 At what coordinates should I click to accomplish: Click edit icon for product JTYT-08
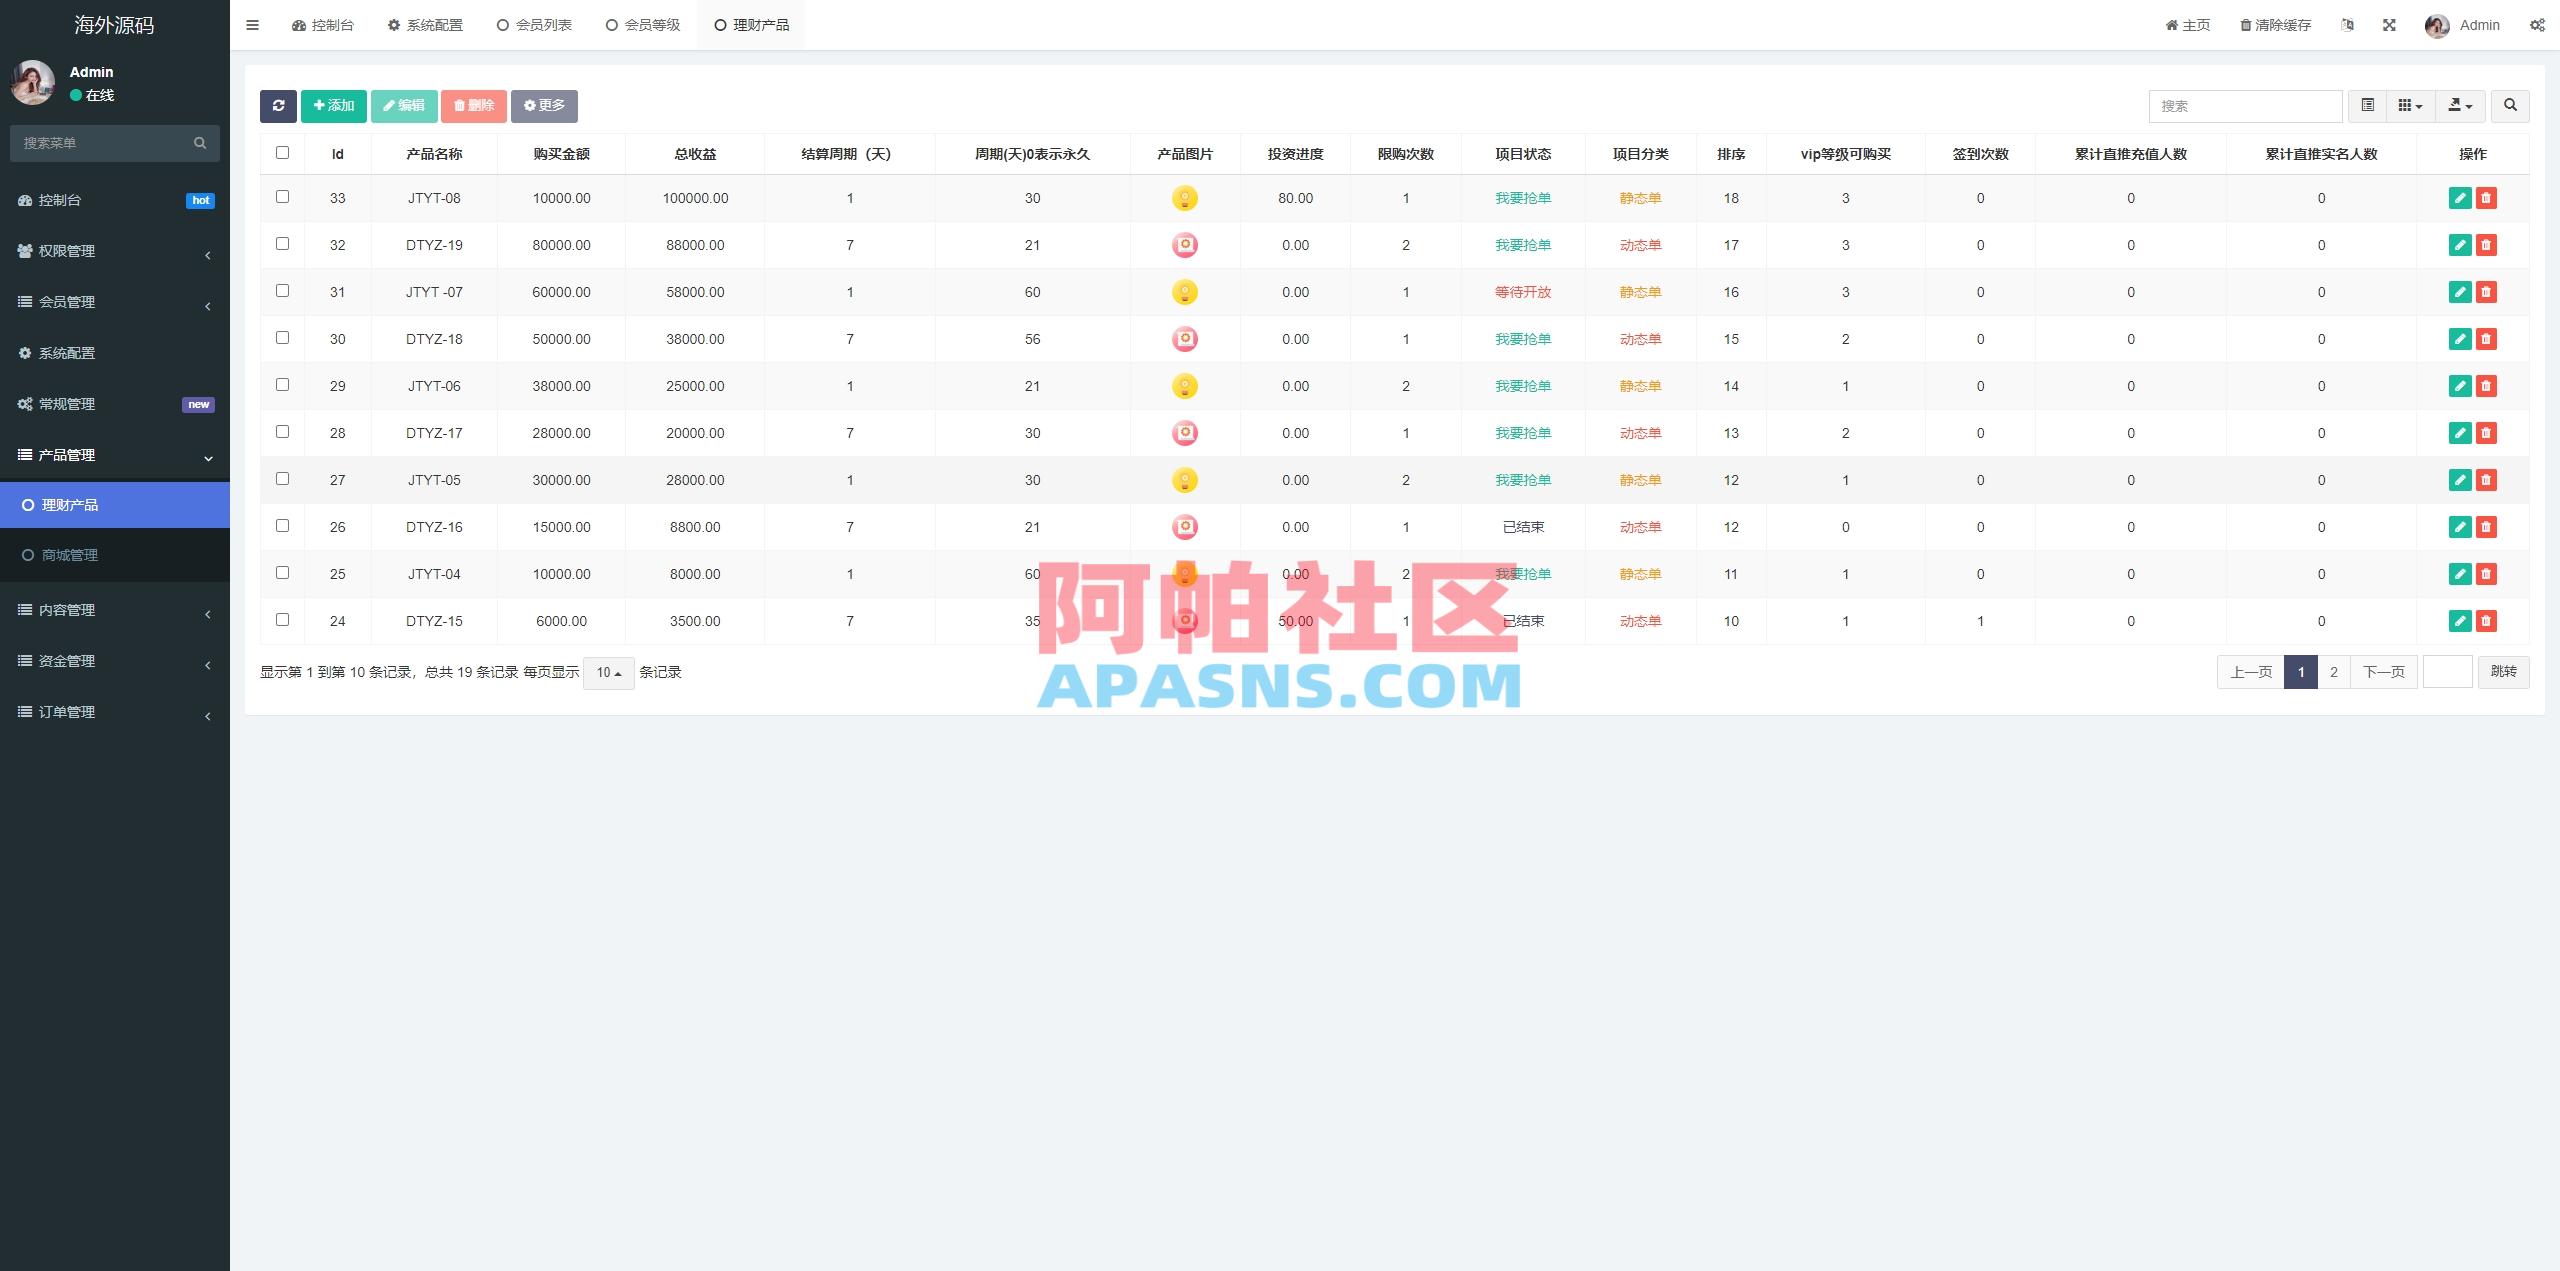click(x=2460, y=197)
